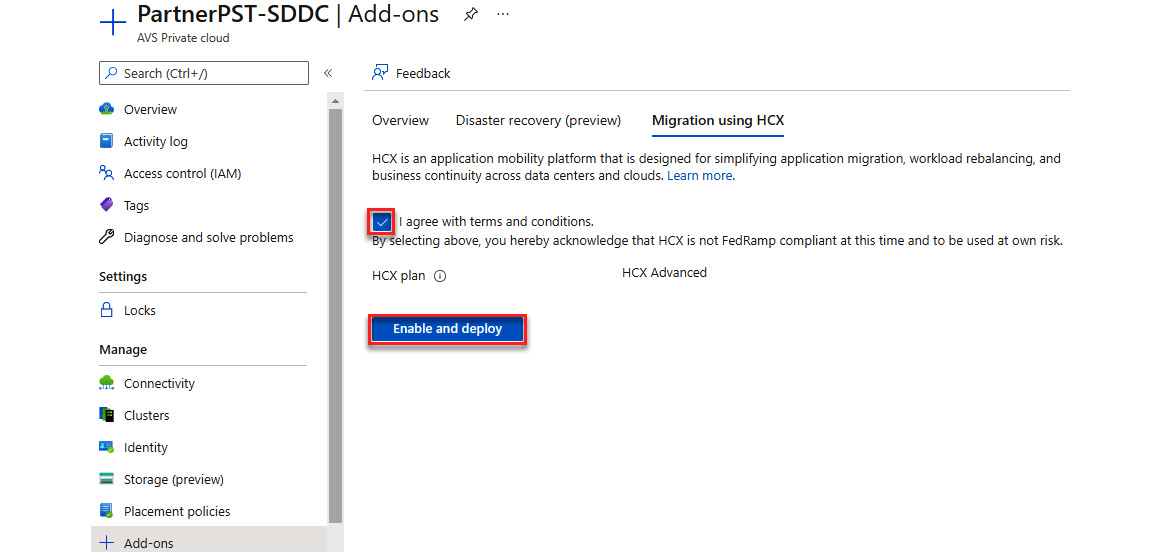Click the 'I agree with terms and conditions.' label
Viewport: 1160px width, 552px height.
coord(496,221)
